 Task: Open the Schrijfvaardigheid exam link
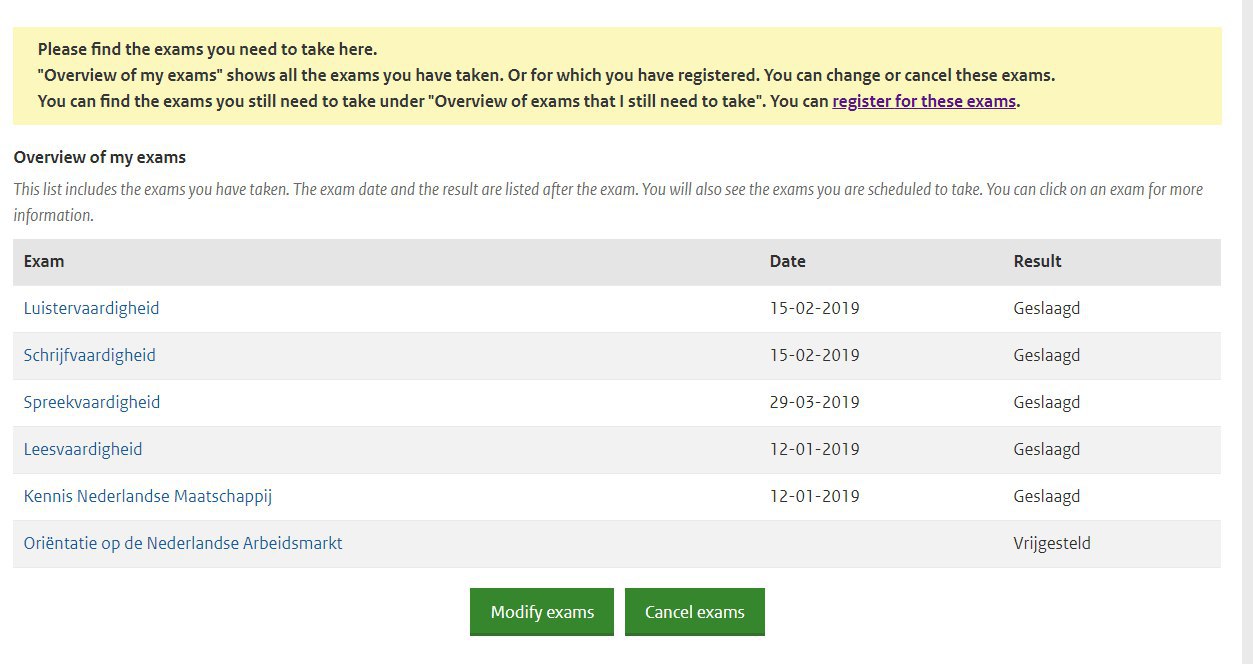pos(89,355)
